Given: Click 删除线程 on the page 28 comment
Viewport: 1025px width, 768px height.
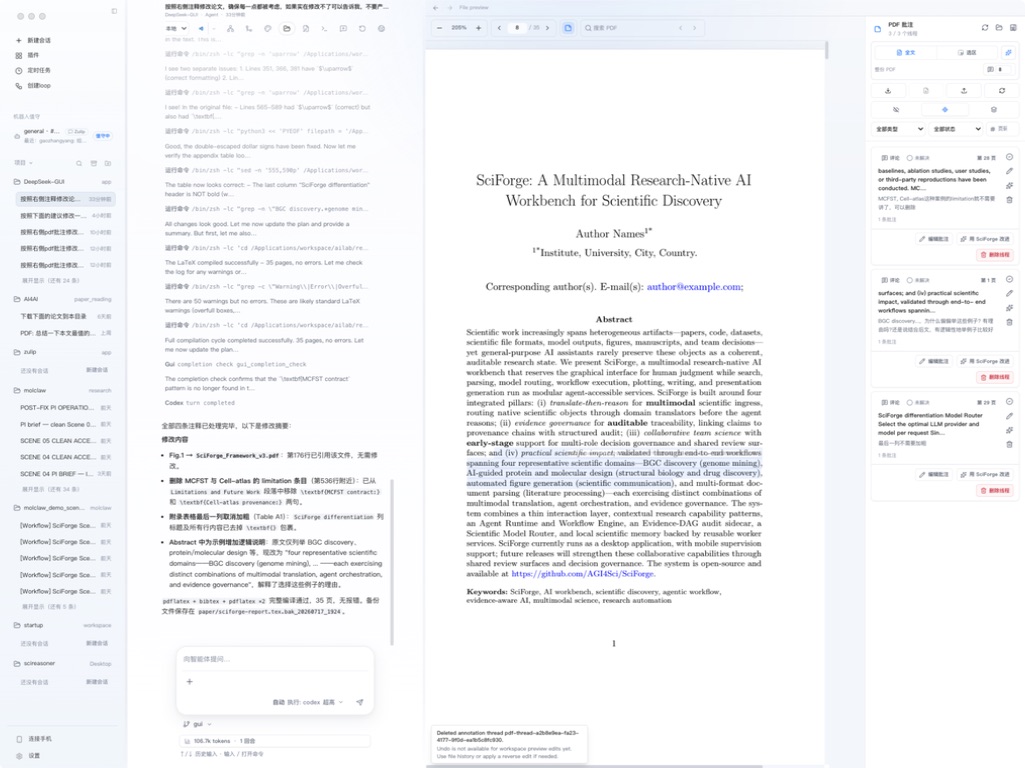Looking at the screenshot, I should coord(995,255).
